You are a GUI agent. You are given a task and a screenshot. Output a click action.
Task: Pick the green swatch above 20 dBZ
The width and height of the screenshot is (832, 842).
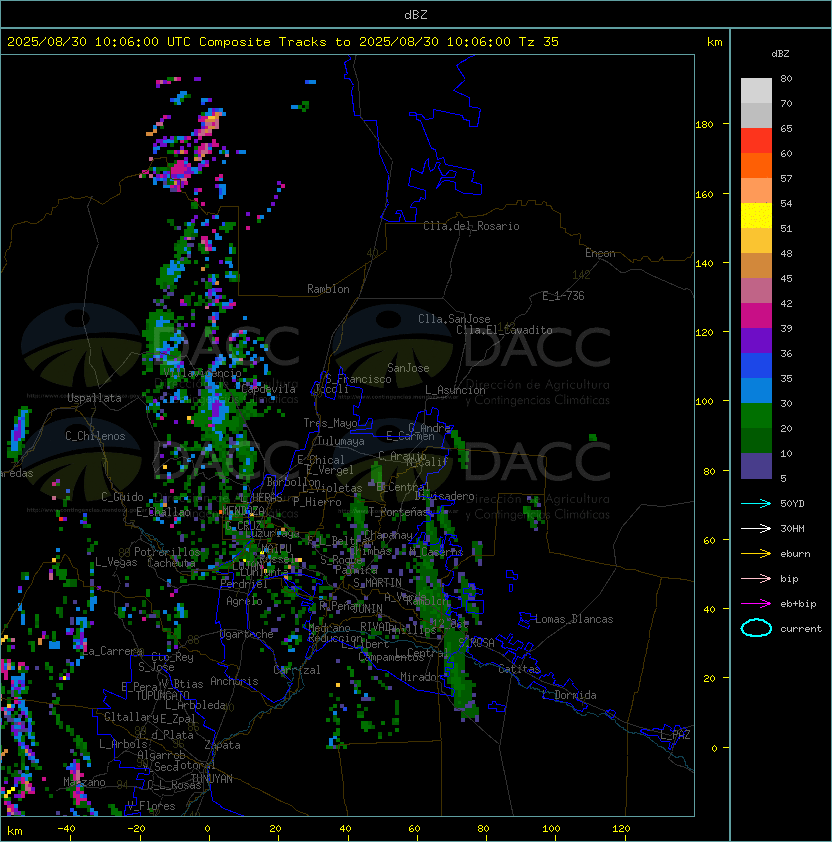[756, 415]
